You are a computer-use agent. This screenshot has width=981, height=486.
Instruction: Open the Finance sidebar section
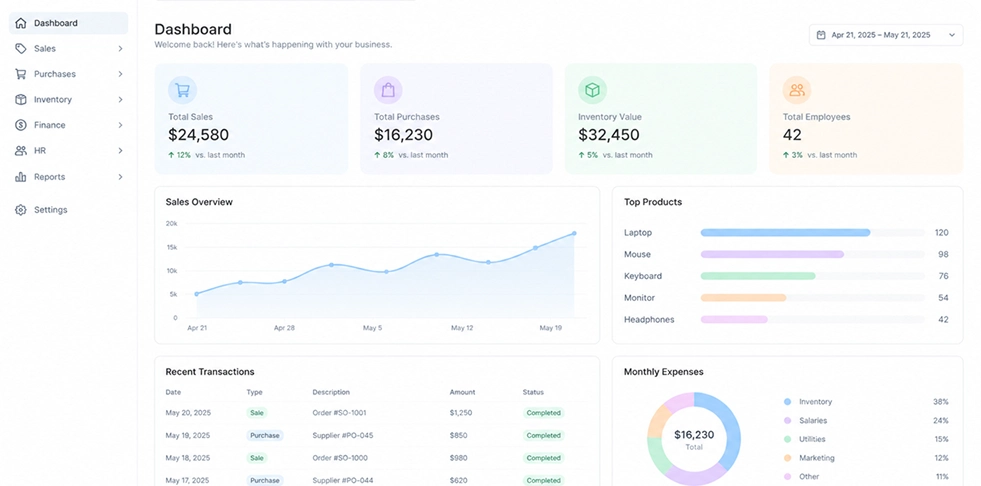click(68, 125)
